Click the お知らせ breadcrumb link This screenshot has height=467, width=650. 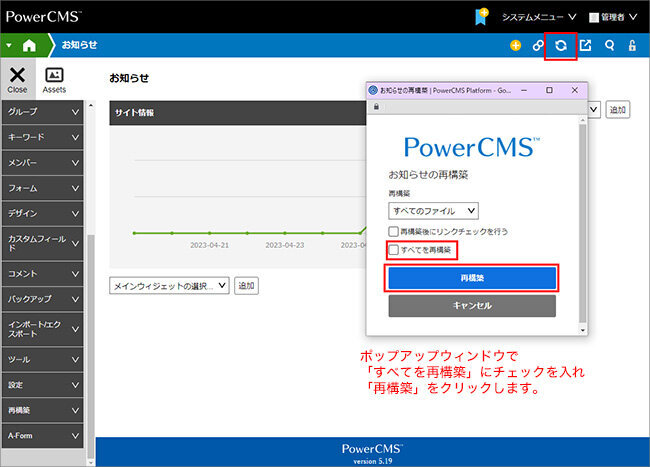79,45
